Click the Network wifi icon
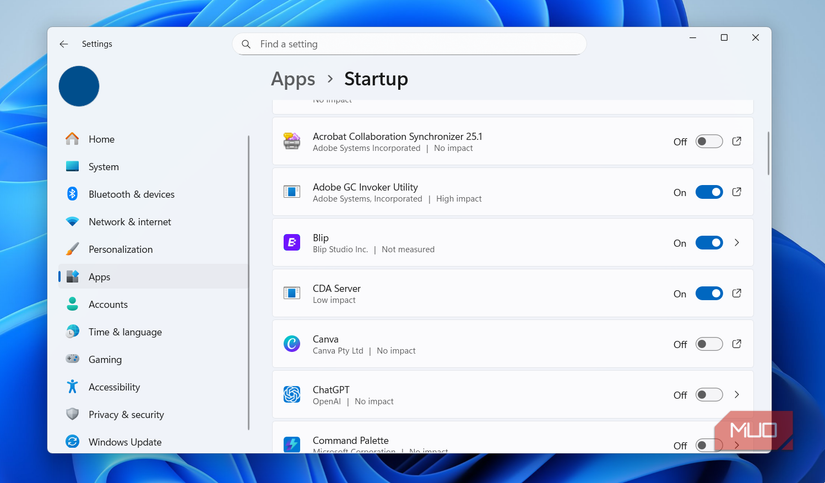This screenshot has width=825, height=483. (72, 222)
